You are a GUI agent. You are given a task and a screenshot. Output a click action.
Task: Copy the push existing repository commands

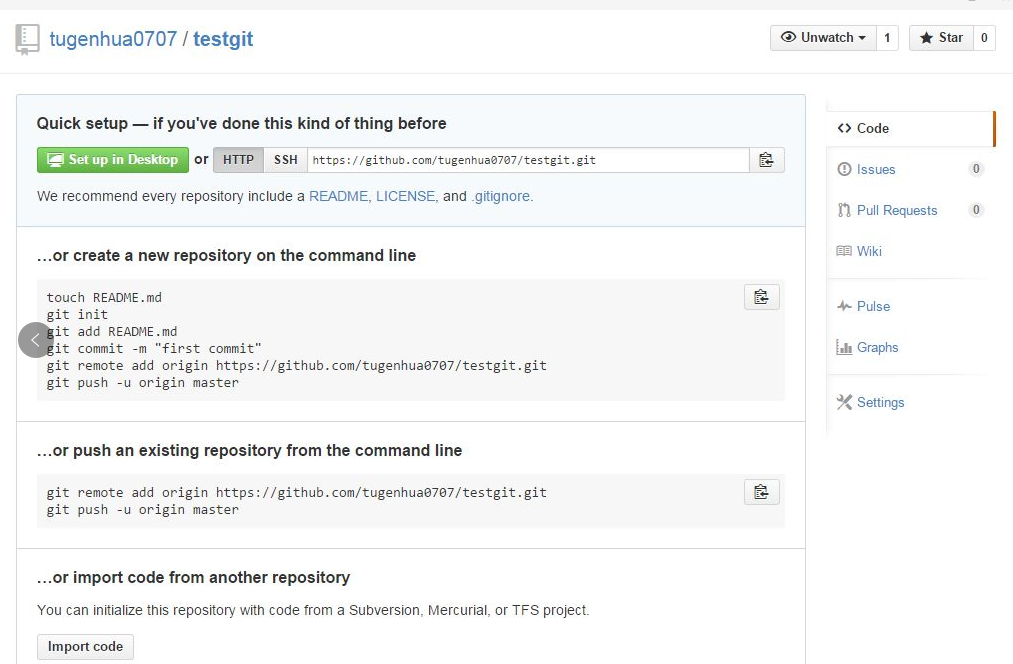[x=761, y=492]
